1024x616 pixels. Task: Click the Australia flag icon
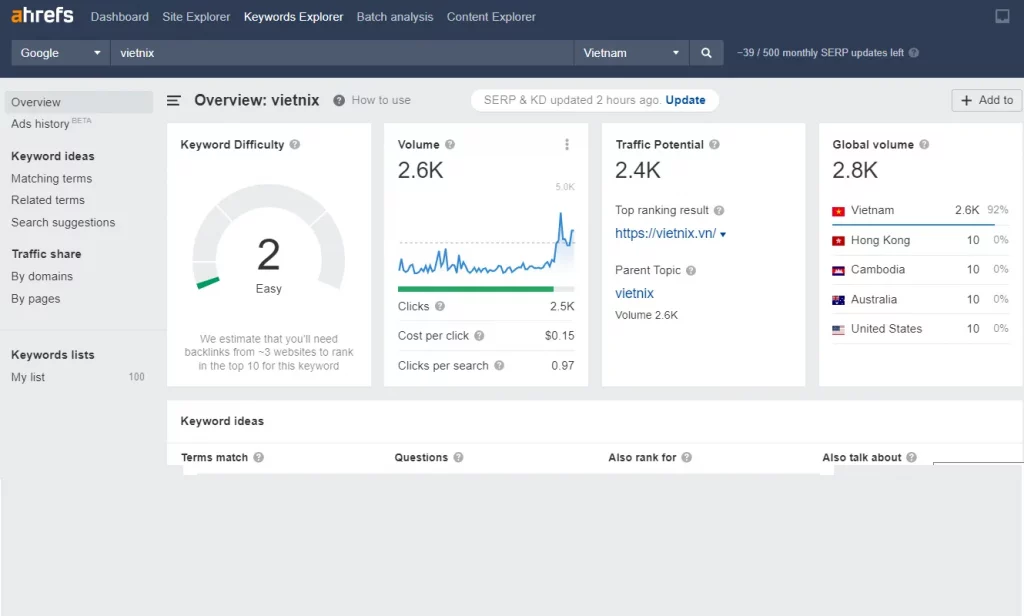(838, 300)
